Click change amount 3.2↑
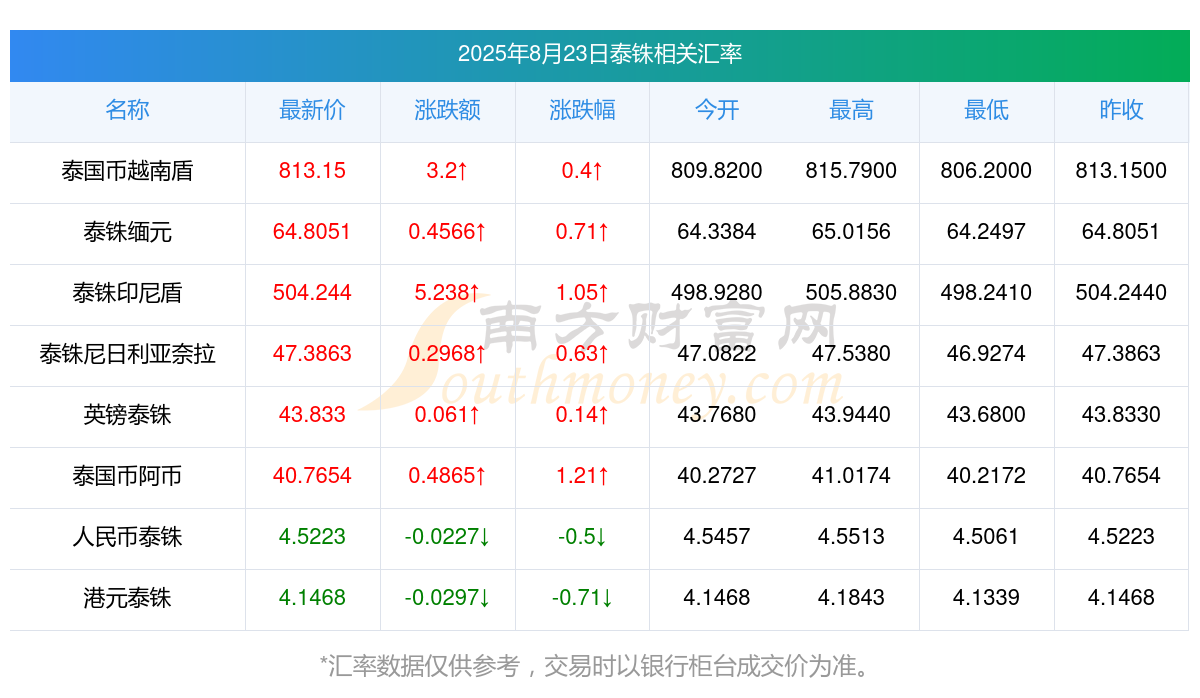Viewport: 1200px width, 698px height. pos(447,171)
